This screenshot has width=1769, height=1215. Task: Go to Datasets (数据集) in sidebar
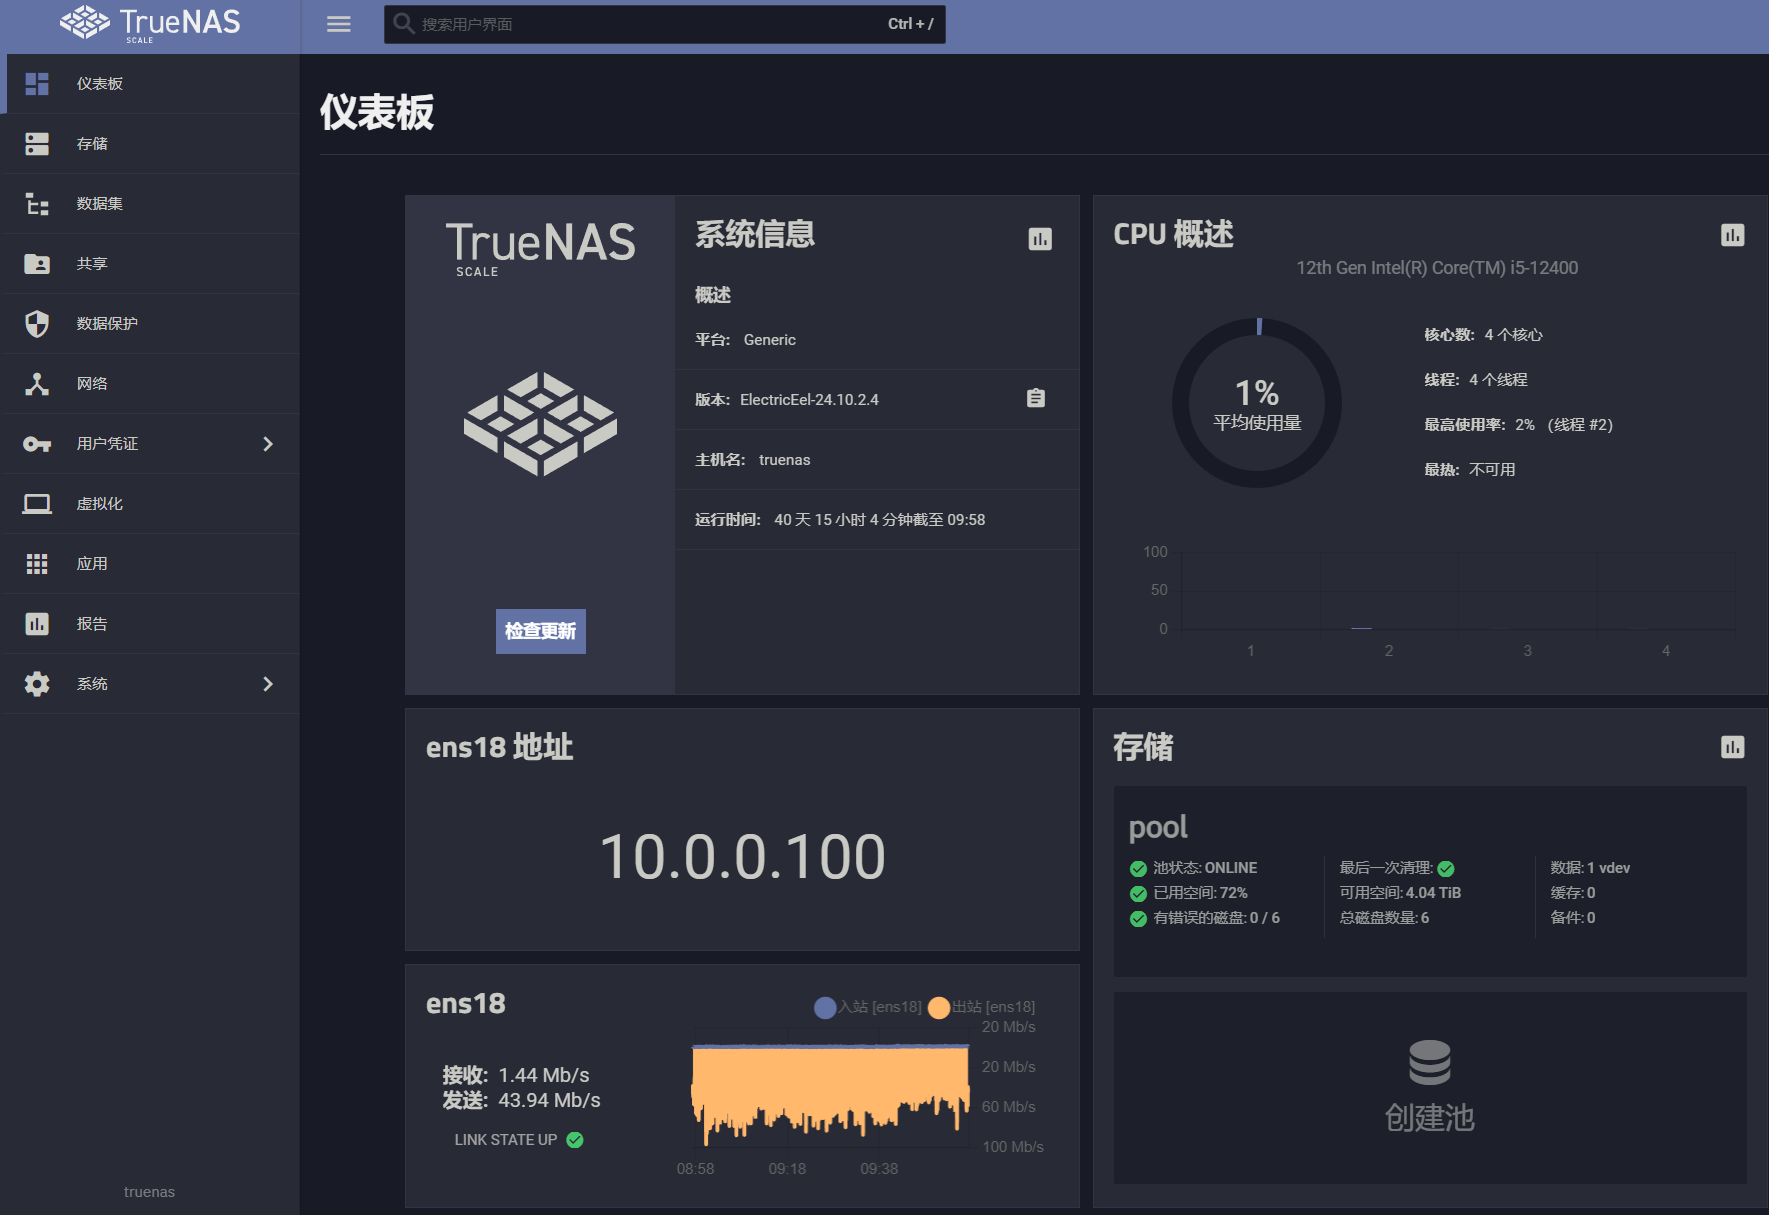[99, 204]
